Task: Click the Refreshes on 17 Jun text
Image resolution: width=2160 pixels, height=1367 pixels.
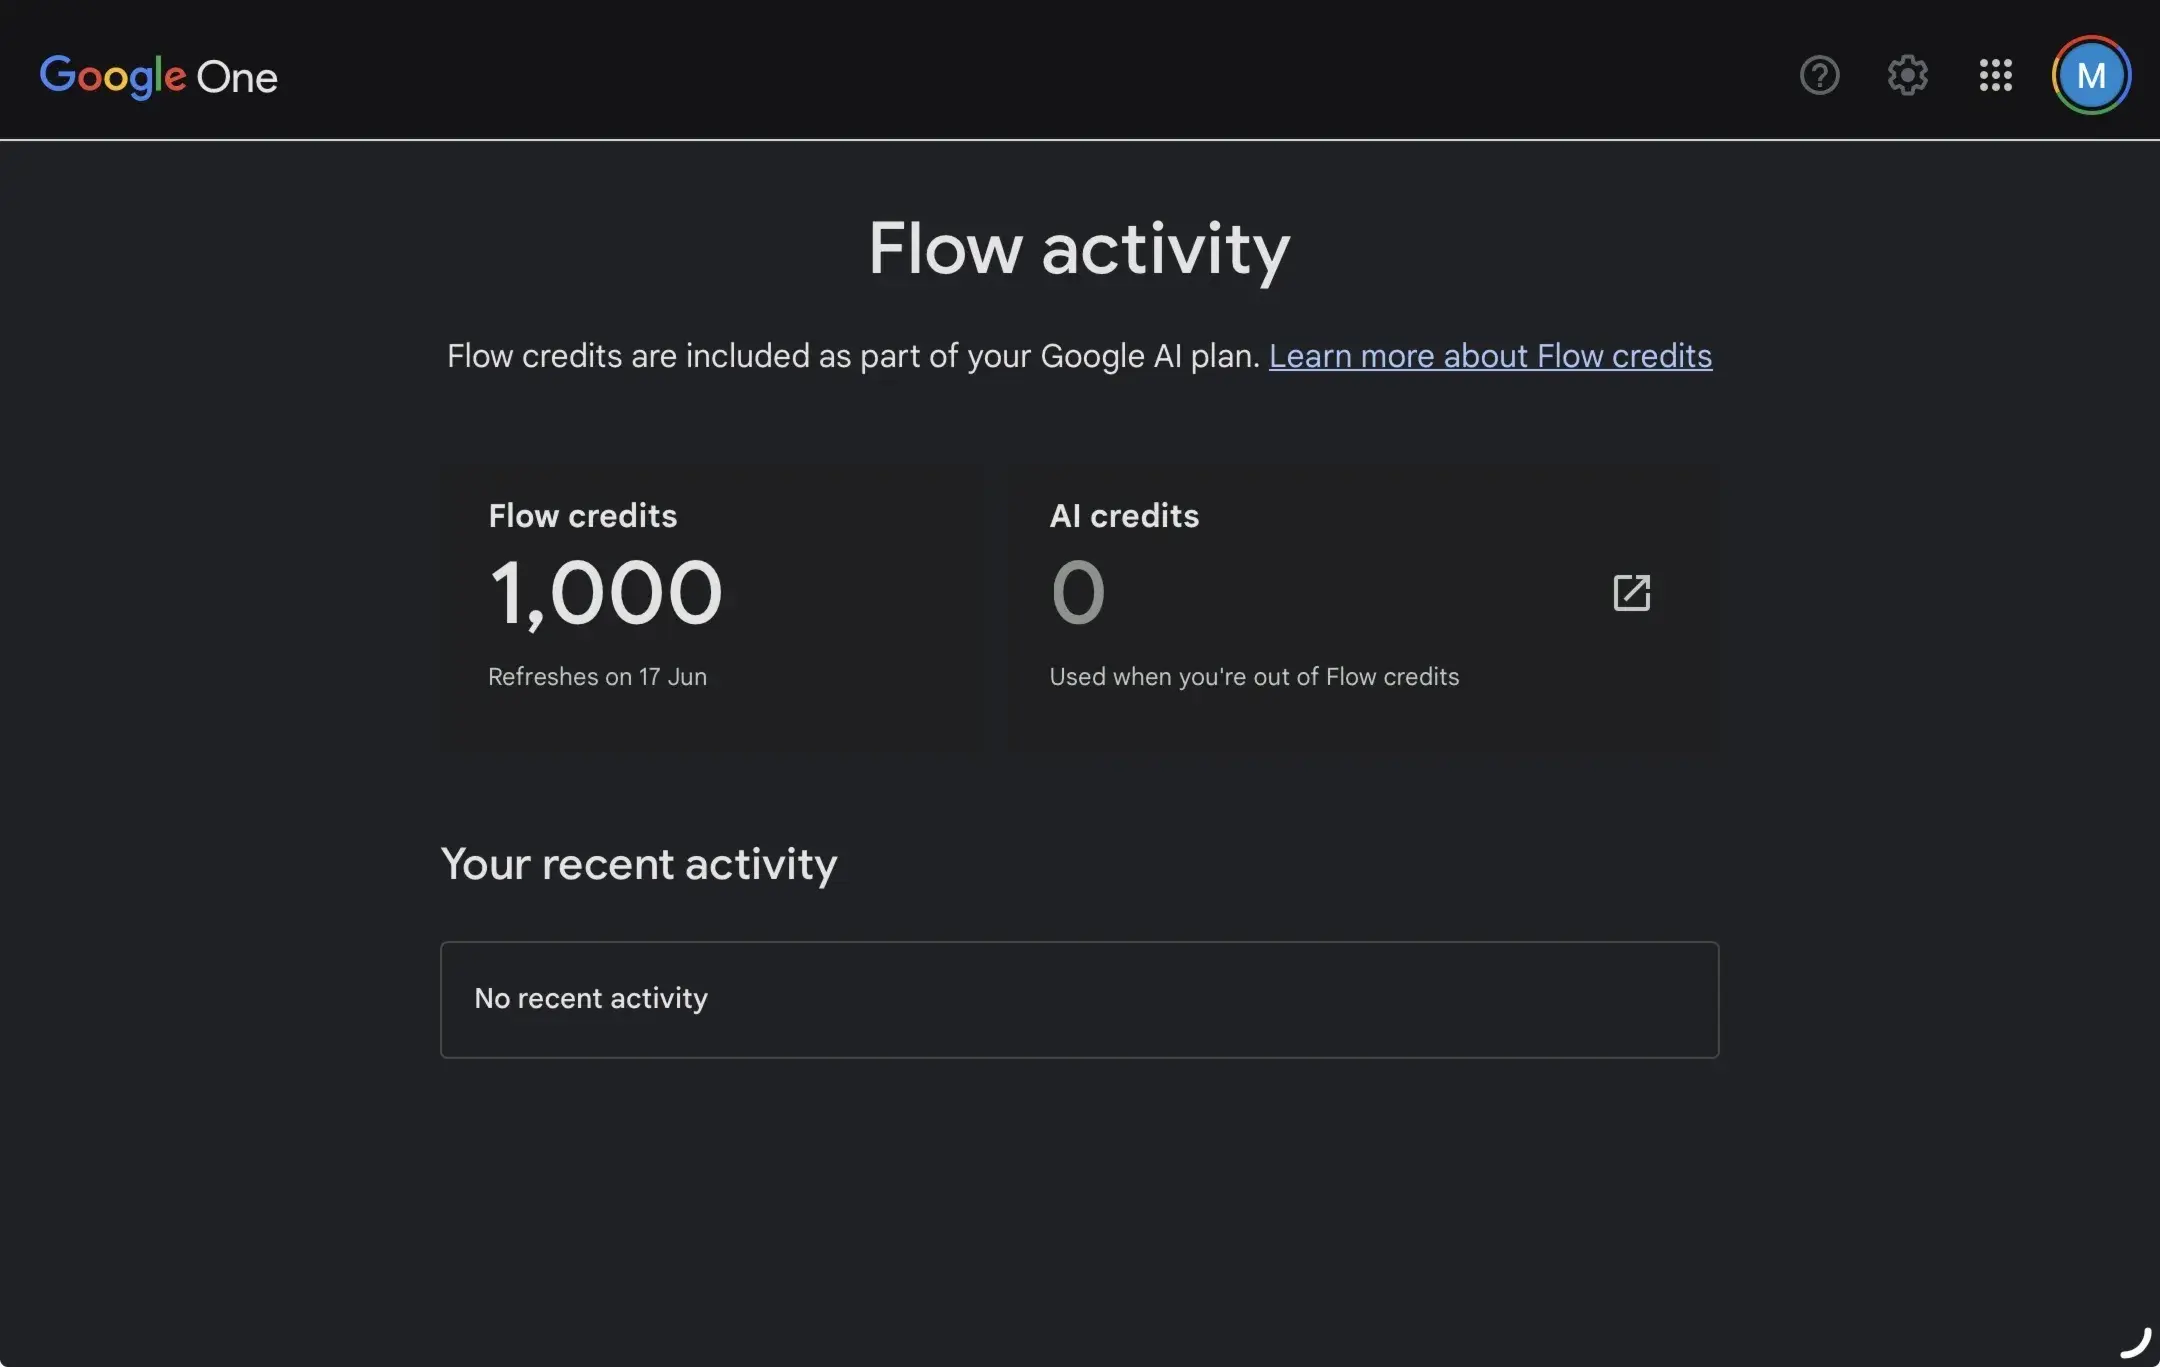Action: point(597,677)
